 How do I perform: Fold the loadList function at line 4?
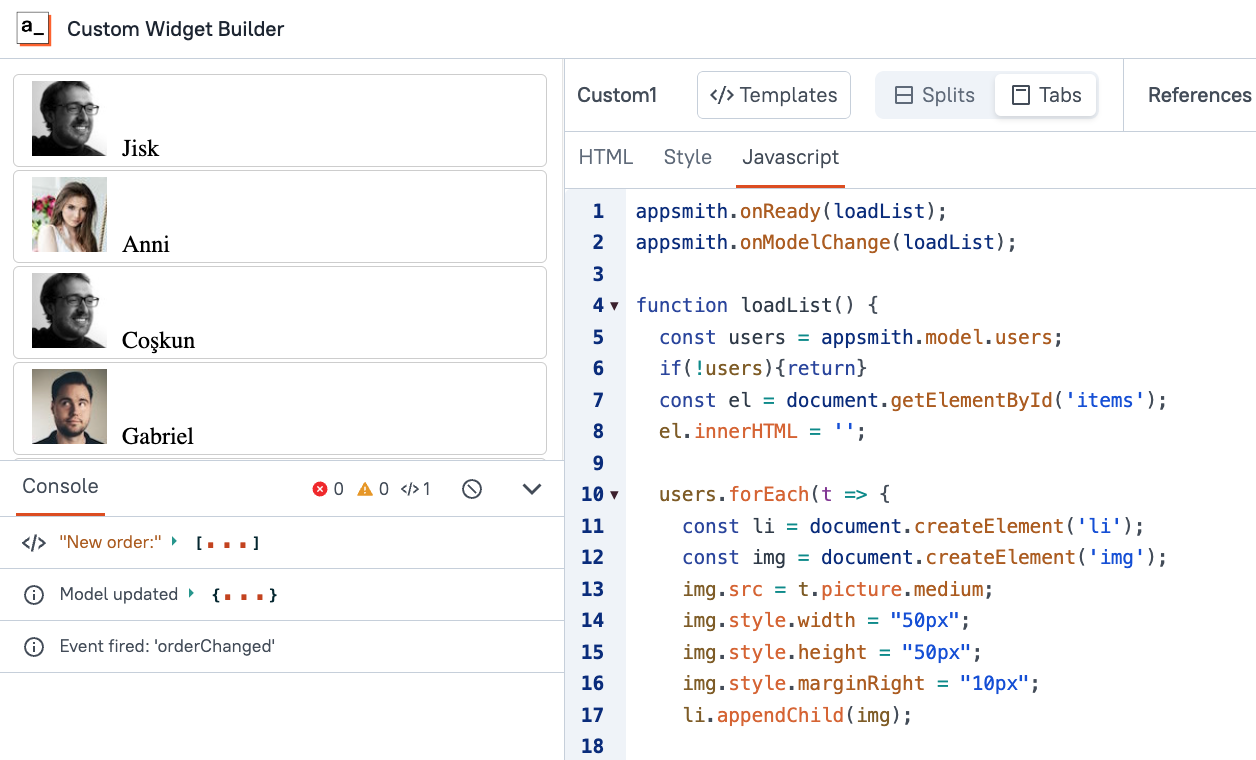tap(614, 305)
